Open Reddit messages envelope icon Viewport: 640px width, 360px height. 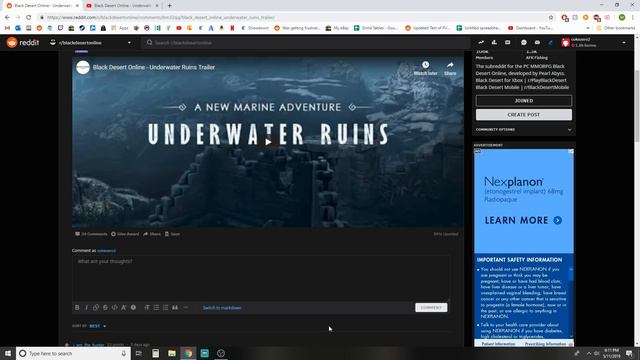click(x=537, y=42)
